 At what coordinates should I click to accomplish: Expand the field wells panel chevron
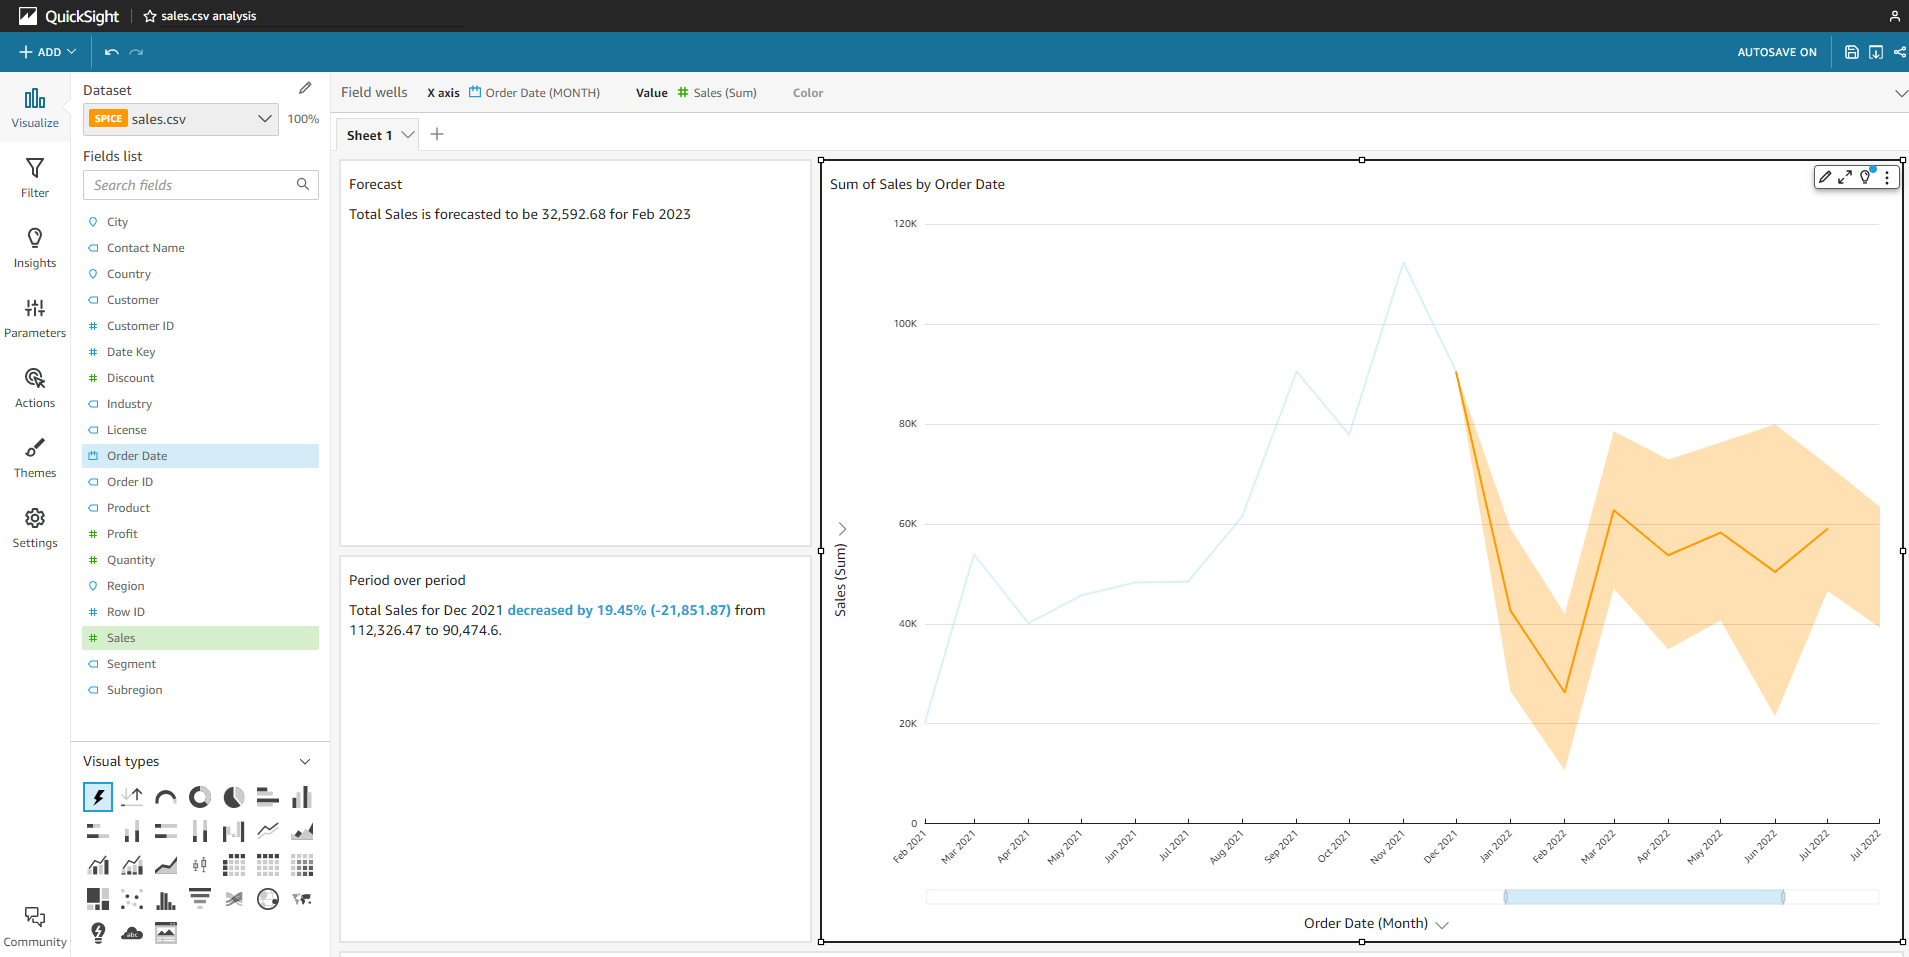pyautogui.click(x=1900, y=93)
